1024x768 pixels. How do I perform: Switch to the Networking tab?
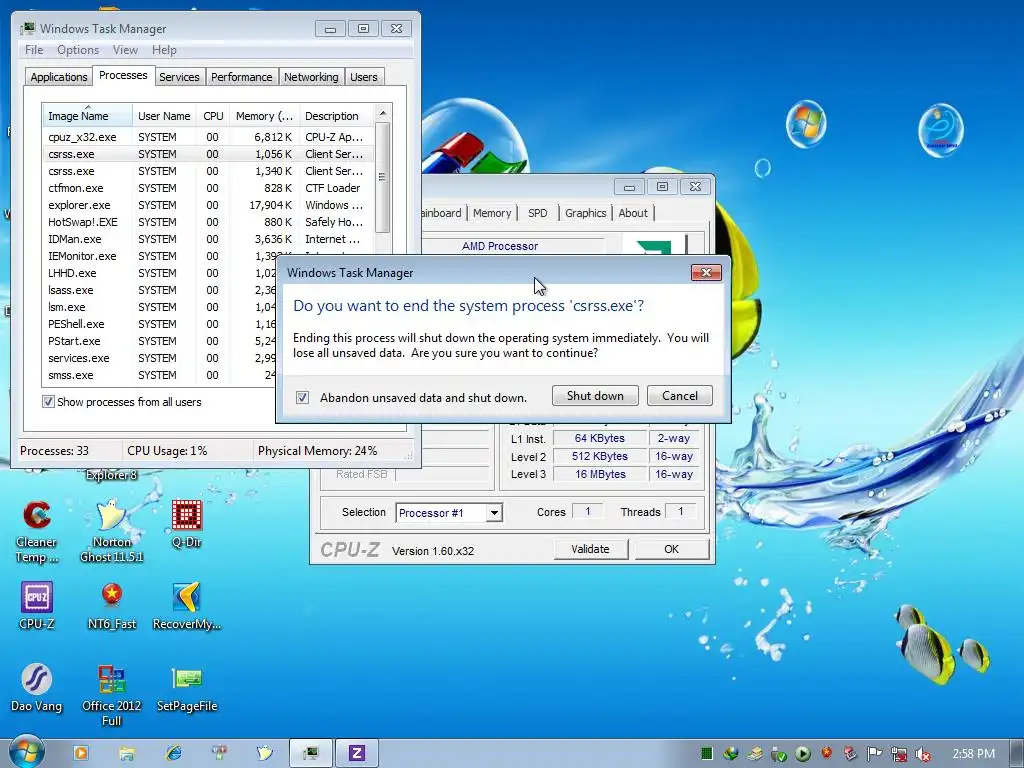point(311,77)
